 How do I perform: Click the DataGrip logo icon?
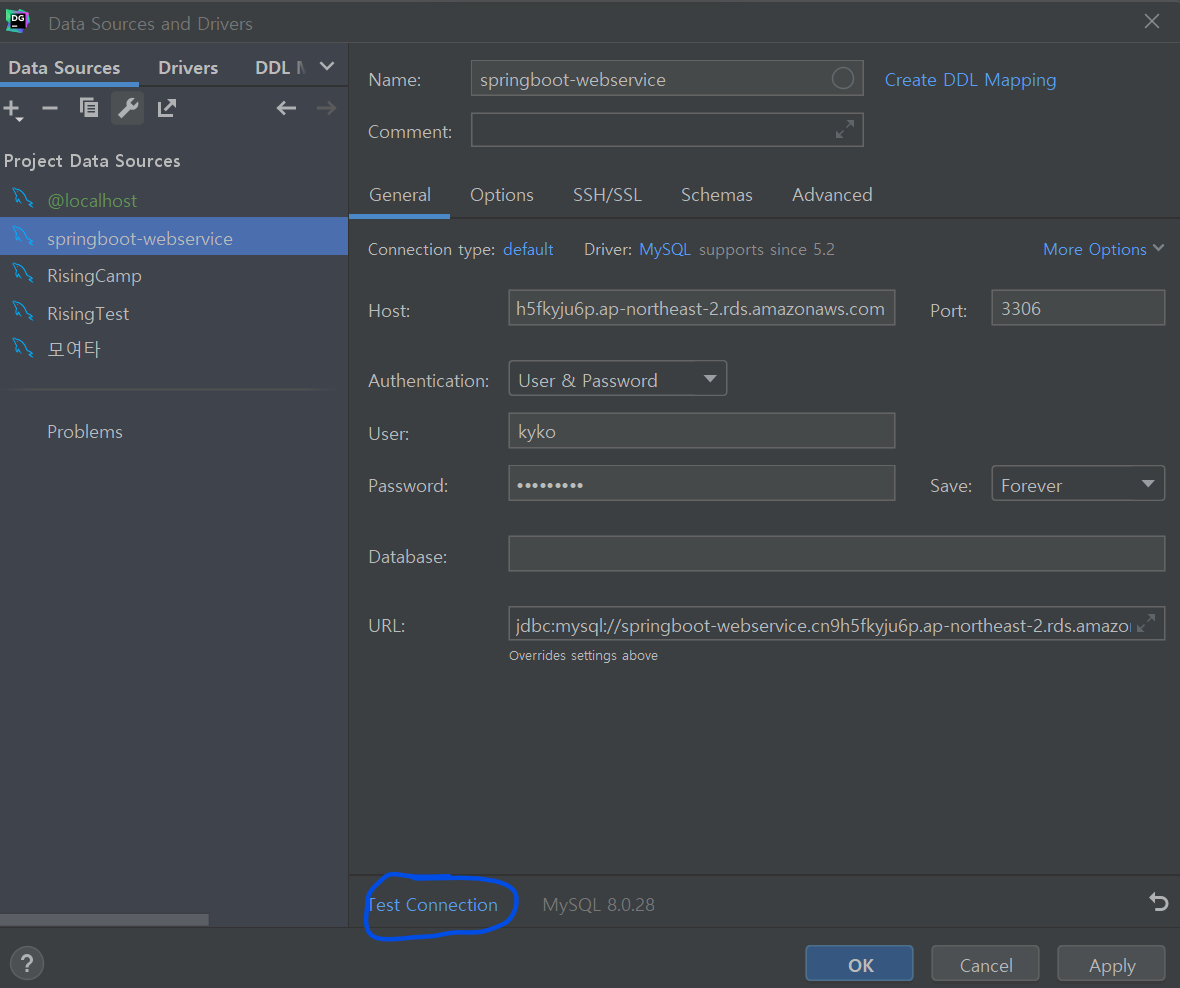[17, 21]
